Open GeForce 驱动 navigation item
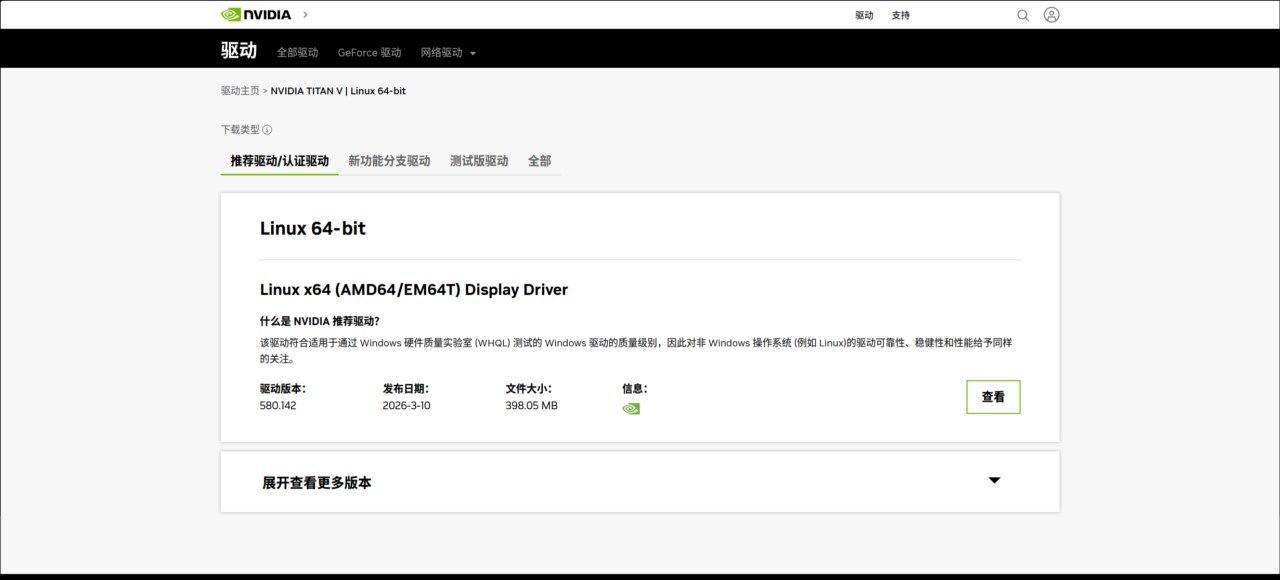The image size is (1280, 580). (369, 53)
